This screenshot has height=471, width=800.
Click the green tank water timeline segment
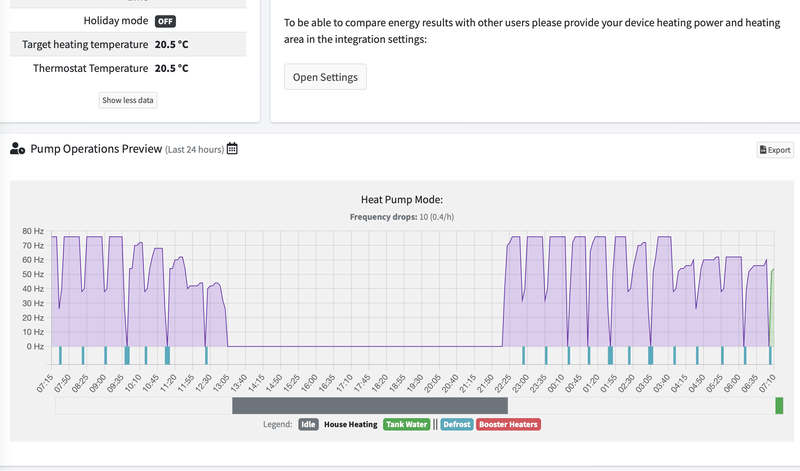779,406
